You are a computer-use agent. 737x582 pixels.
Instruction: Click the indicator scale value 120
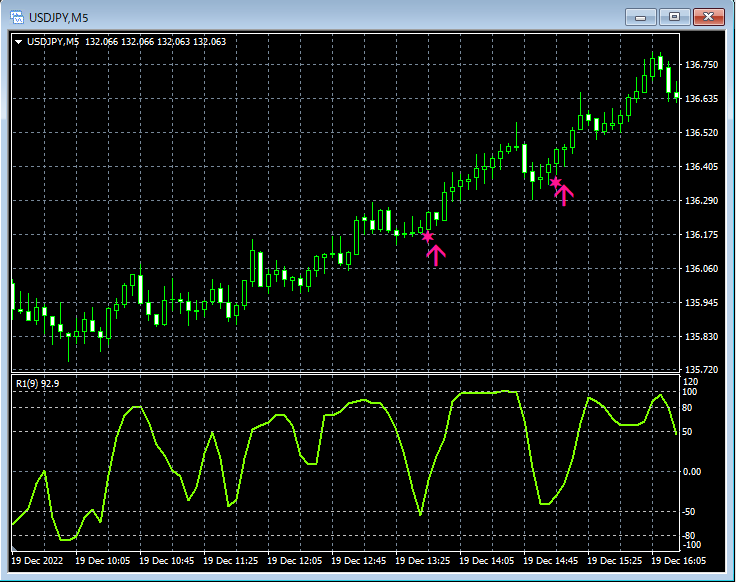(690, 382)
